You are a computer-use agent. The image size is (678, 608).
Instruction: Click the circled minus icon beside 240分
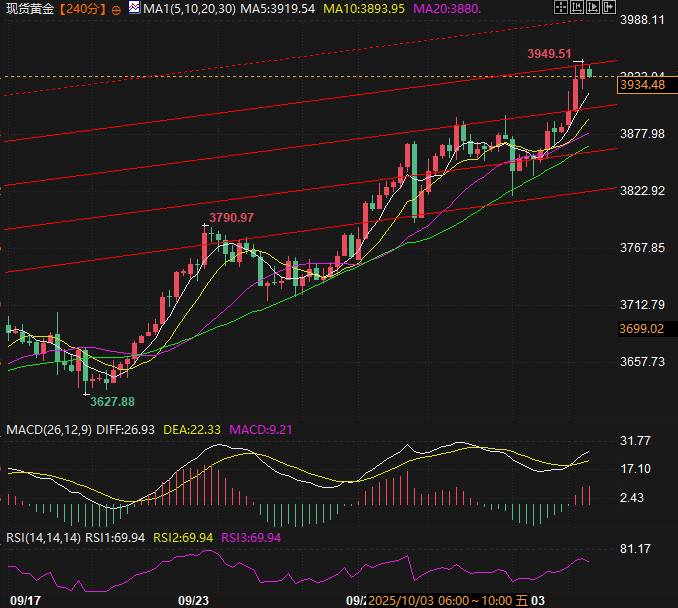pyautogui.click(x=115, y=9)
